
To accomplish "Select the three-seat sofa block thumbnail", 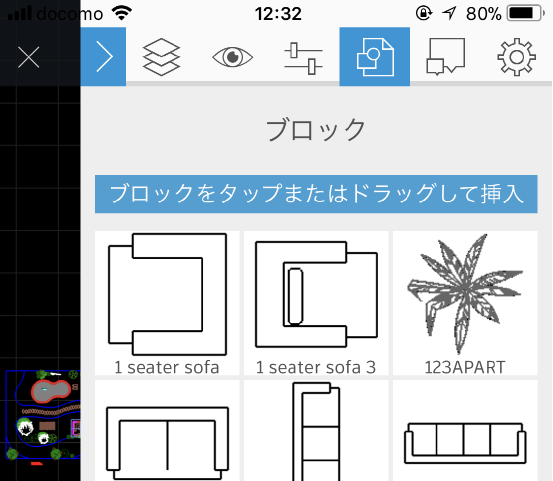I will click(x=465, y=431).
